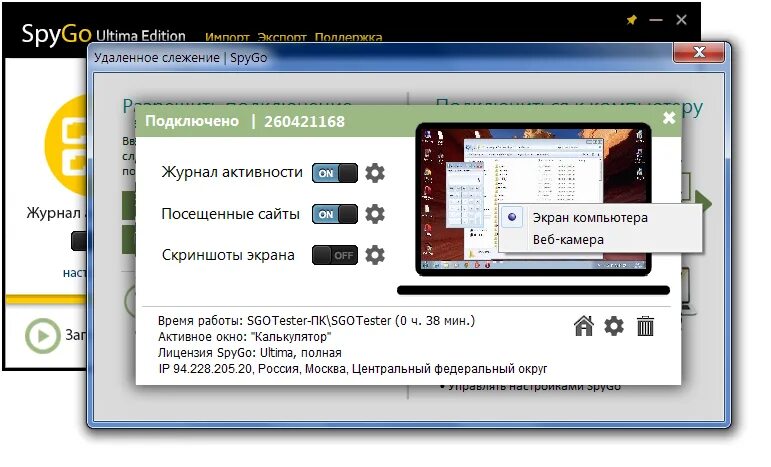Toggle the Посещенные сайты ON switch

pyautogui.click(x=334, y=214)
